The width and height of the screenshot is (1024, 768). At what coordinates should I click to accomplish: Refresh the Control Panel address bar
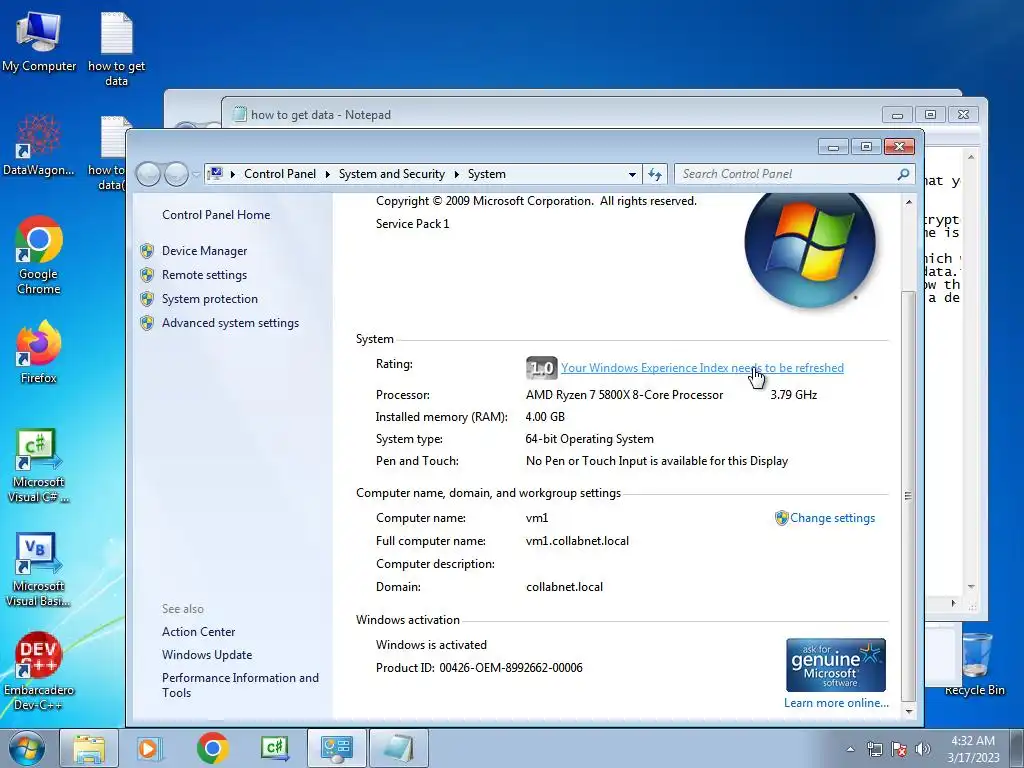tap(655, 174)
